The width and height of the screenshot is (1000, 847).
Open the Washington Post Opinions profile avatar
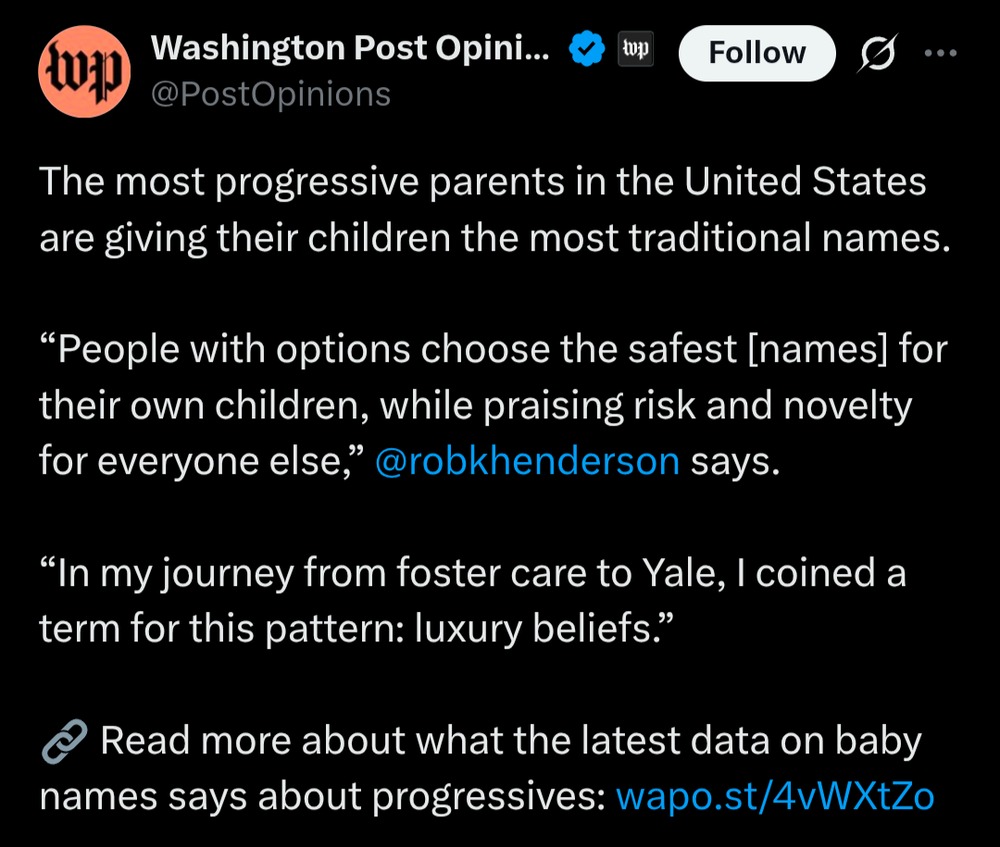(x=84, y=71)
